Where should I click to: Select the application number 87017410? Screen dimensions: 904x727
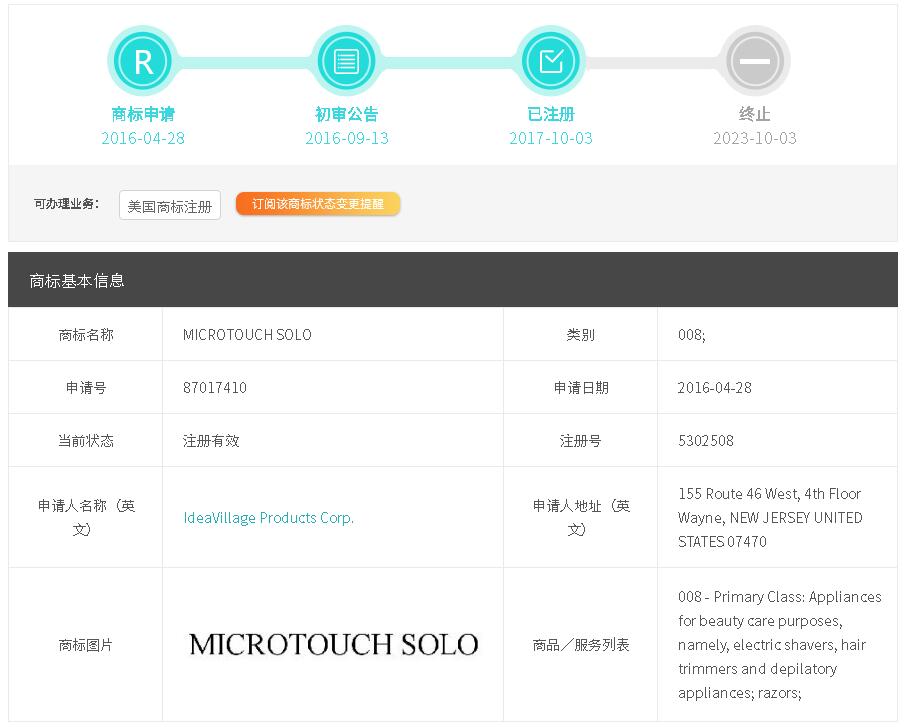click(x=214, y=388)
